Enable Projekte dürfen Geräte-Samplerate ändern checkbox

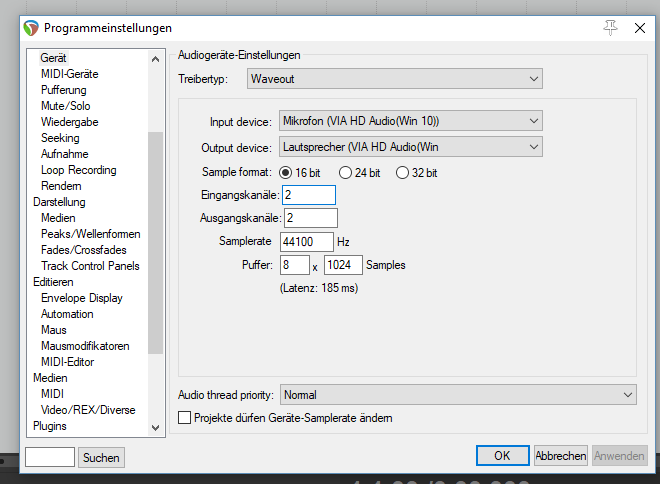(185, 418)
